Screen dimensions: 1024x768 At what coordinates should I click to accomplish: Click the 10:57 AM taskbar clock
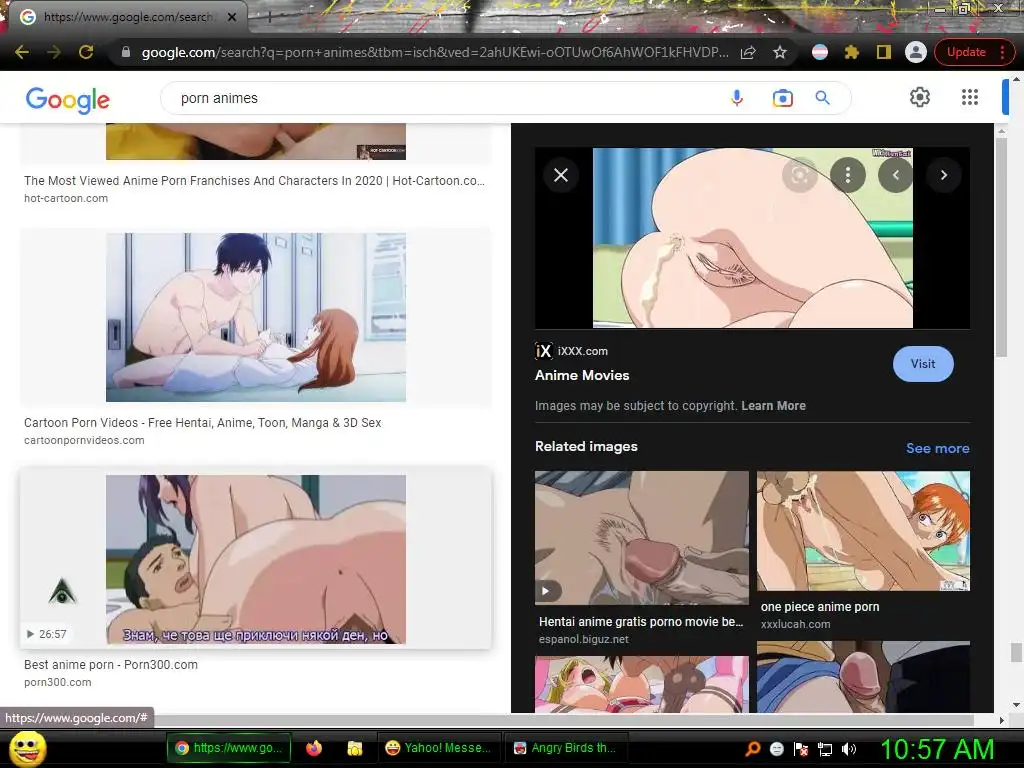938,749
